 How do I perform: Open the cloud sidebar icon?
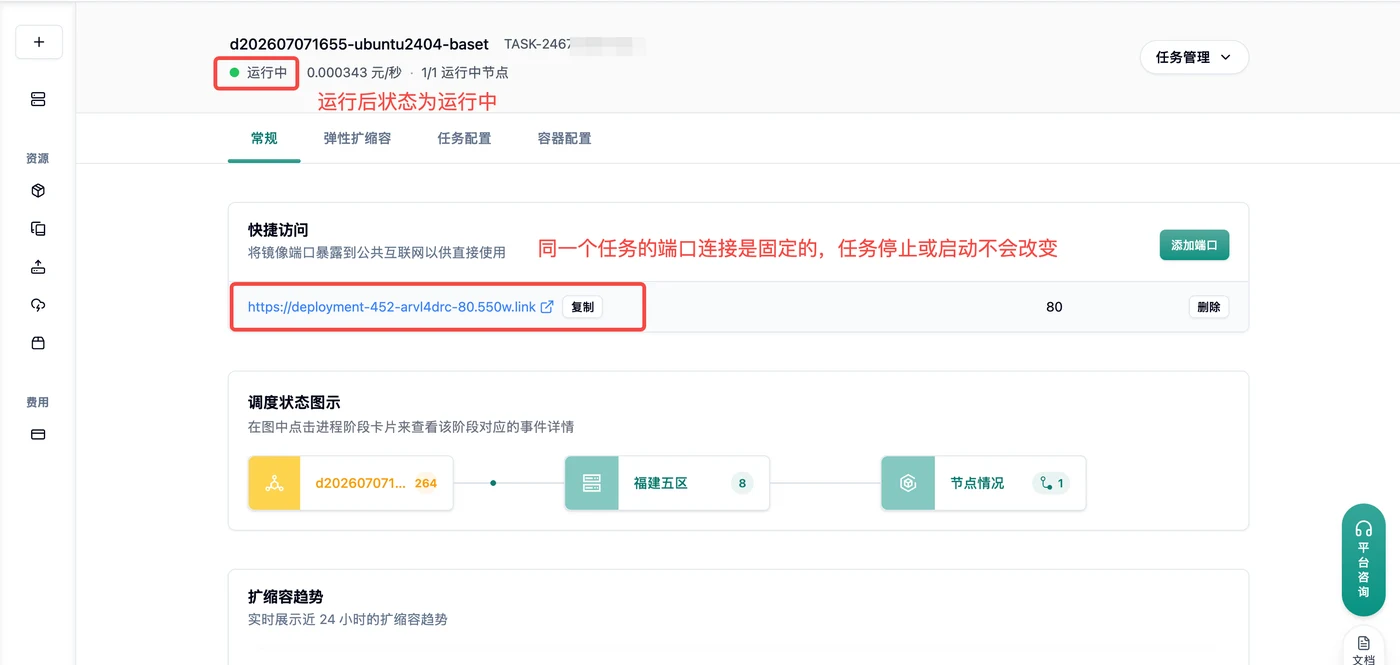pos(38,305)
